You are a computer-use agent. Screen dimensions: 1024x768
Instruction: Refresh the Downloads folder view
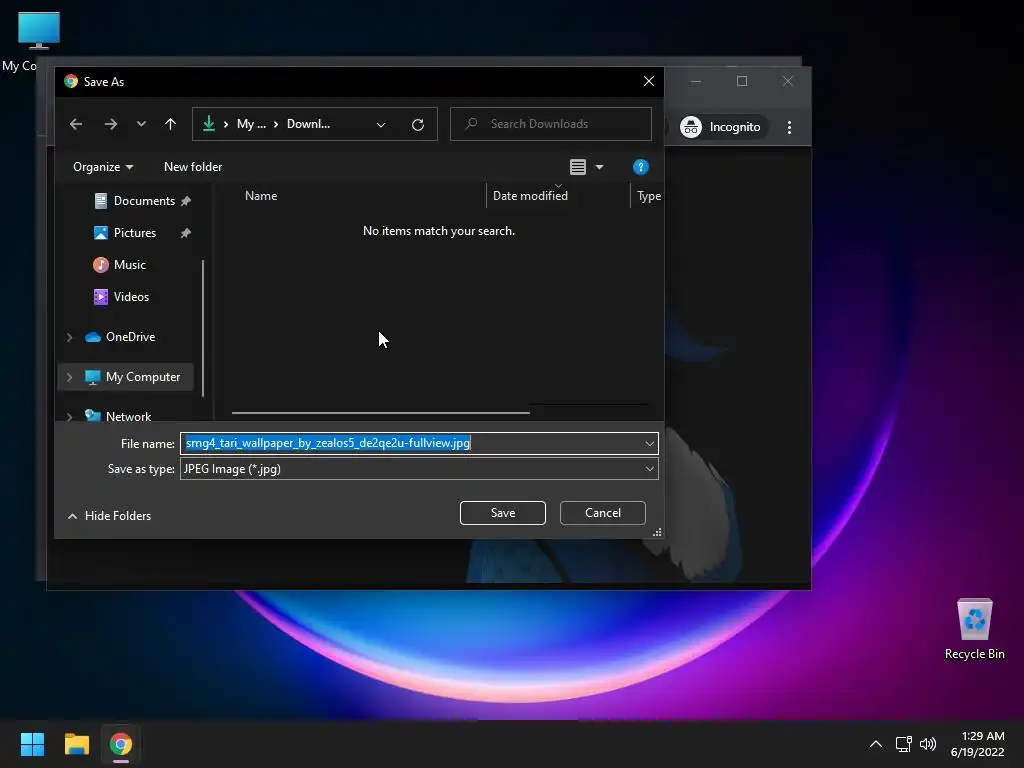[x=418, y=125]
